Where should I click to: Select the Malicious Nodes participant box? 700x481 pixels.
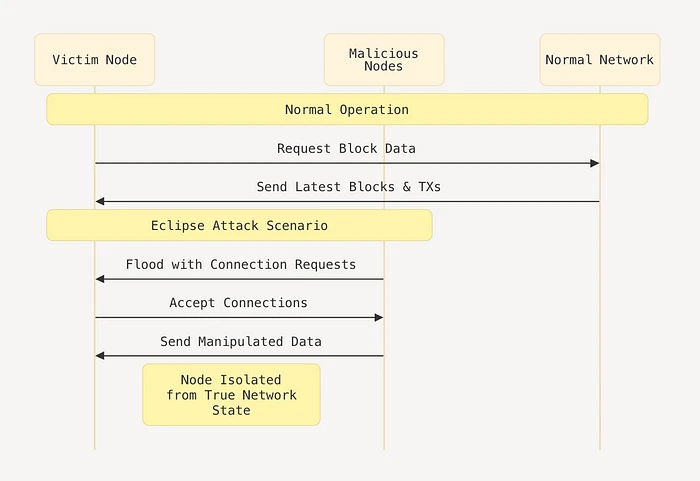[384, 60]
